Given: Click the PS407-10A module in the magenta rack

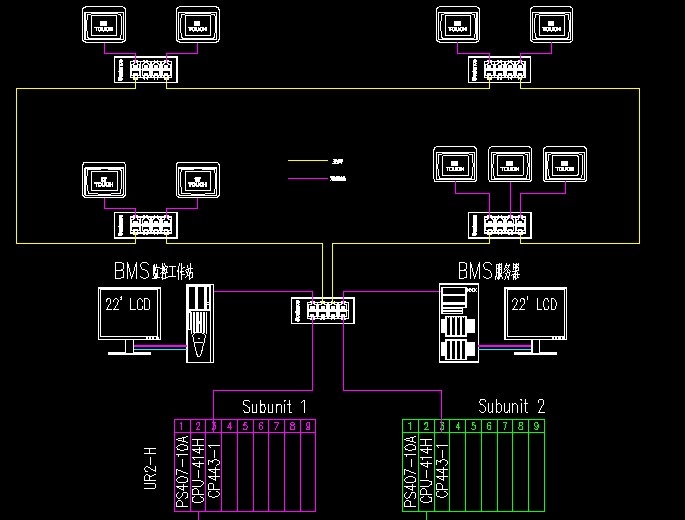Looking at the screenshot, I should tap(182, 471).
